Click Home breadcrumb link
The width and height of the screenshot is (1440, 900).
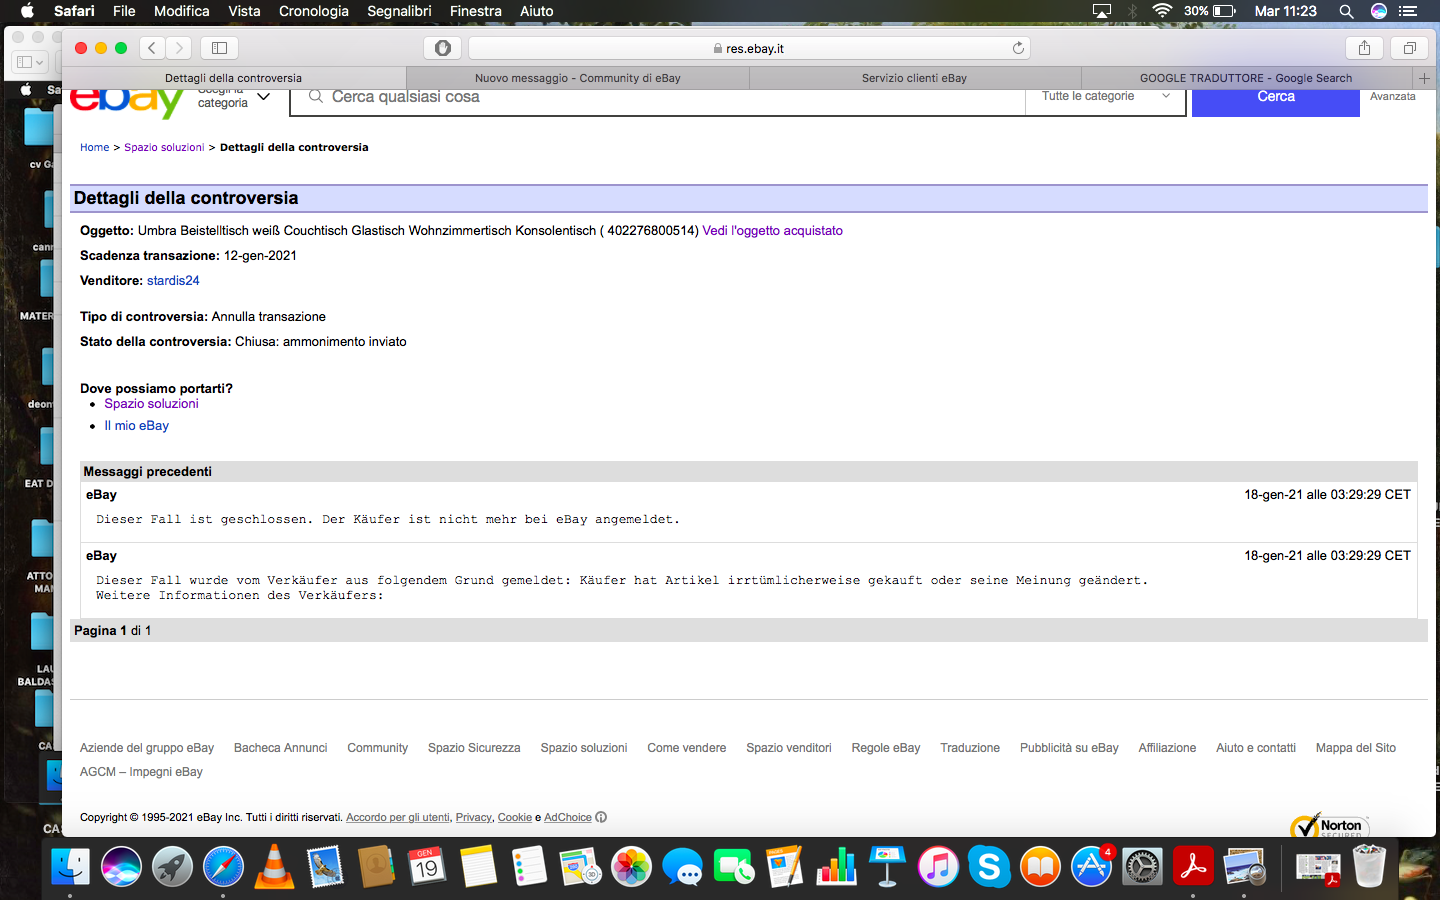(95, 147)
